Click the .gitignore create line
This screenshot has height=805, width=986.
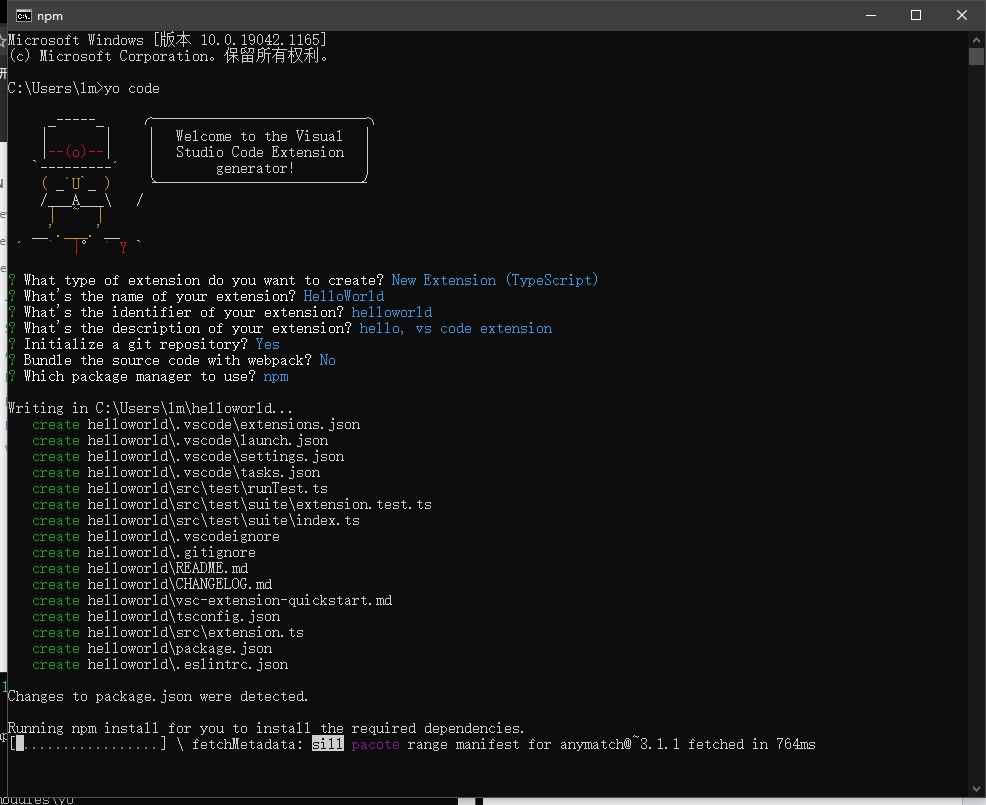[144, 553]
